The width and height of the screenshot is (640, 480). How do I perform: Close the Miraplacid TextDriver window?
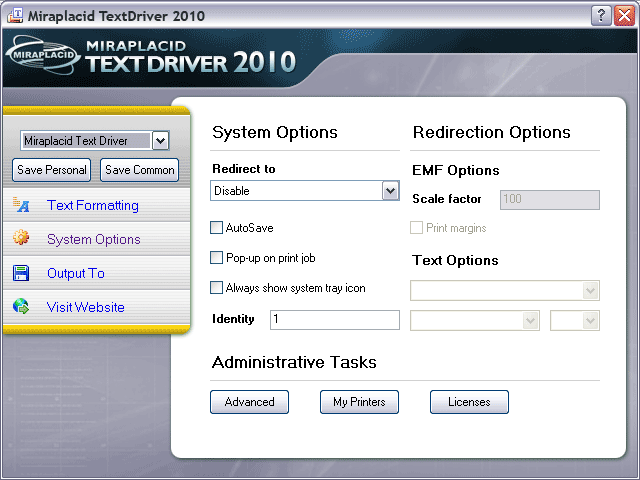coord(624,16)
